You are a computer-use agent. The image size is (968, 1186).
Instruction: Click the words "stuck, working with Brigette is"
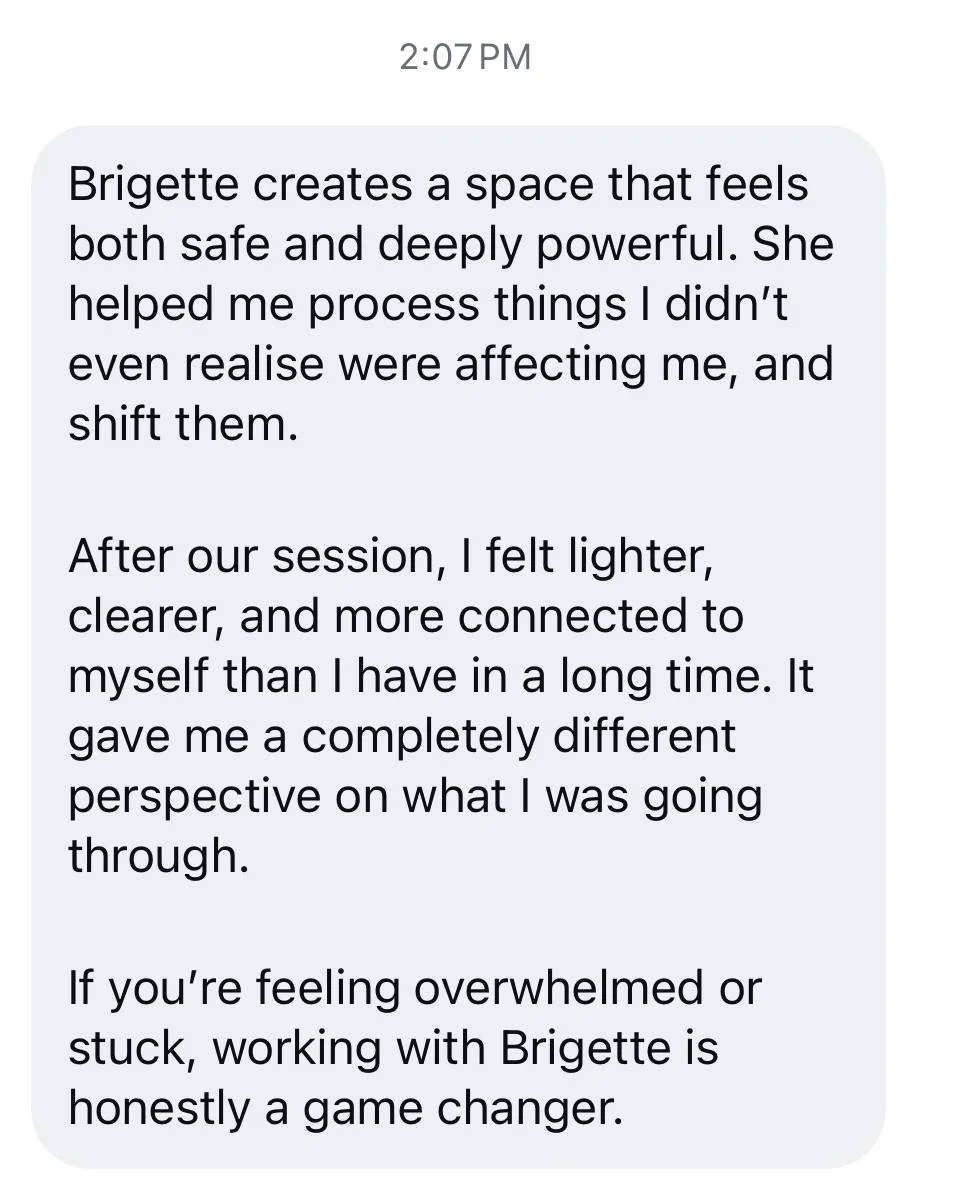pos(393,1049)
